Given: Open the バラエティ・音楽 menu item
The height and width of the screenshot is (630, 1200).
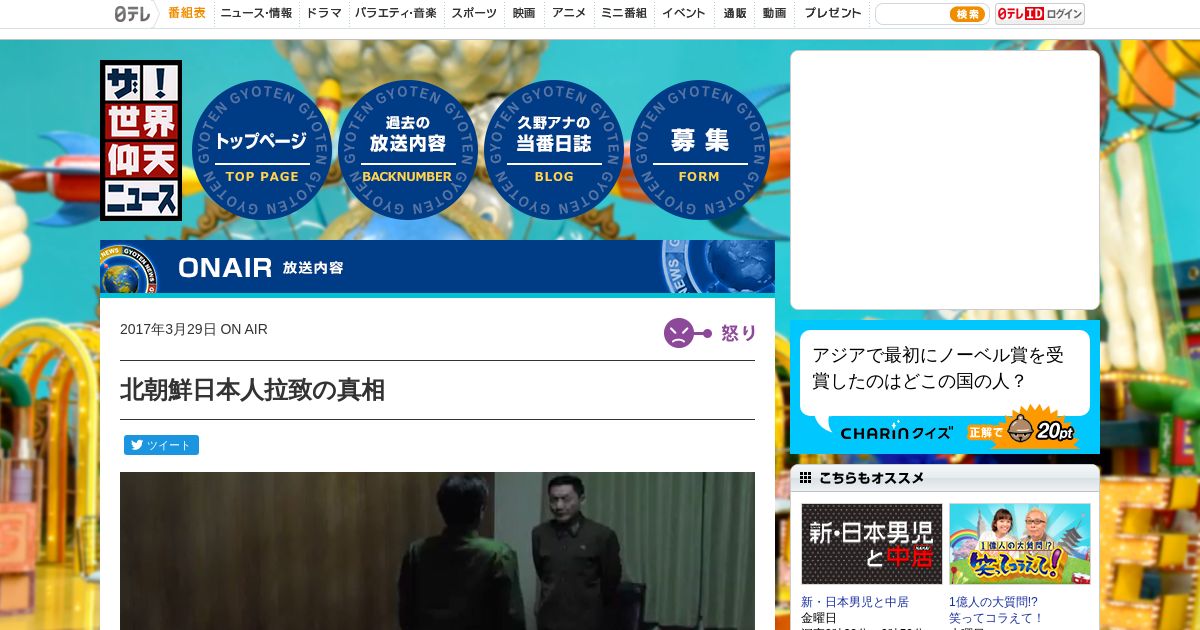Looking at the screenshot, I should pyautogui.click(x=396, y=14).
